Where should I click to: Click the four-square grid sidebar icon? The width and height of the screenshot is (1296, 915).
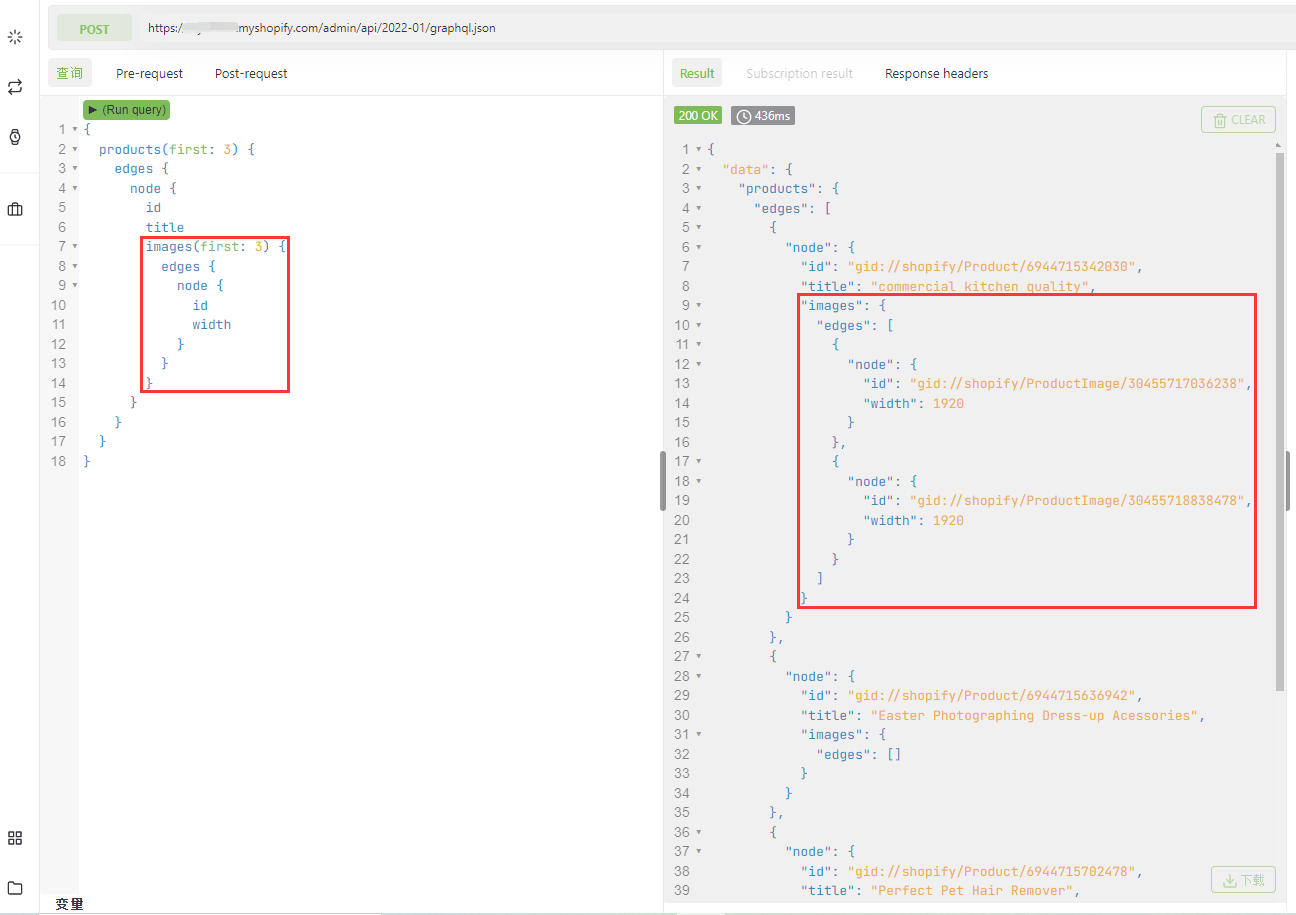point(15,838)
